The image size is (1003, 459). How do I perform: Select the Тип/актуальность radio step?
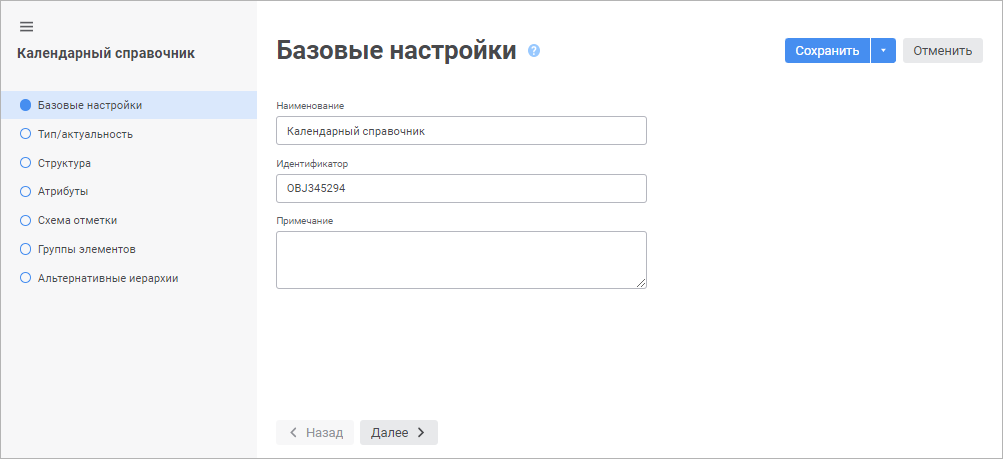coord(26,134)
